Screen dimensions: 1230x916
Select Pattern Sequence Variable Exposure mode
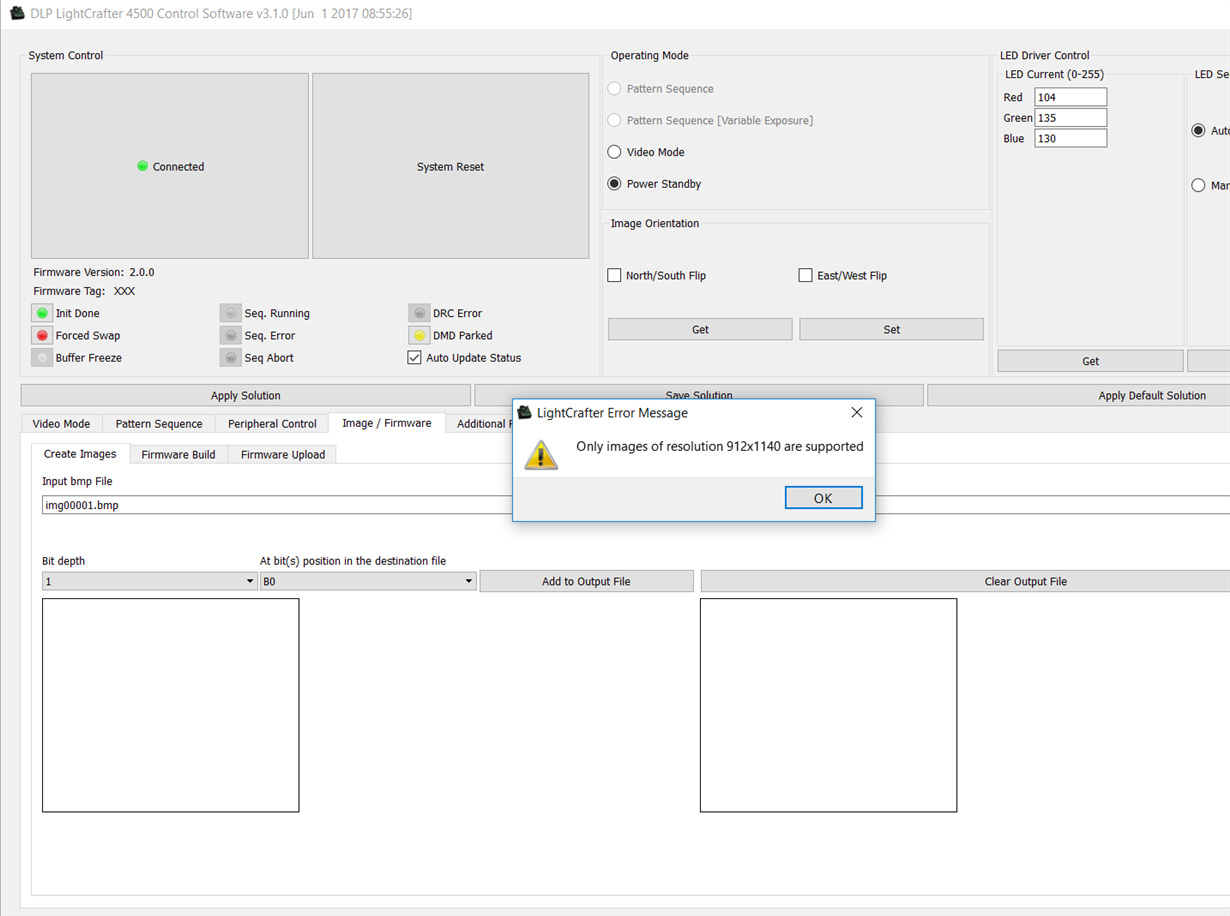coord(614,120)
